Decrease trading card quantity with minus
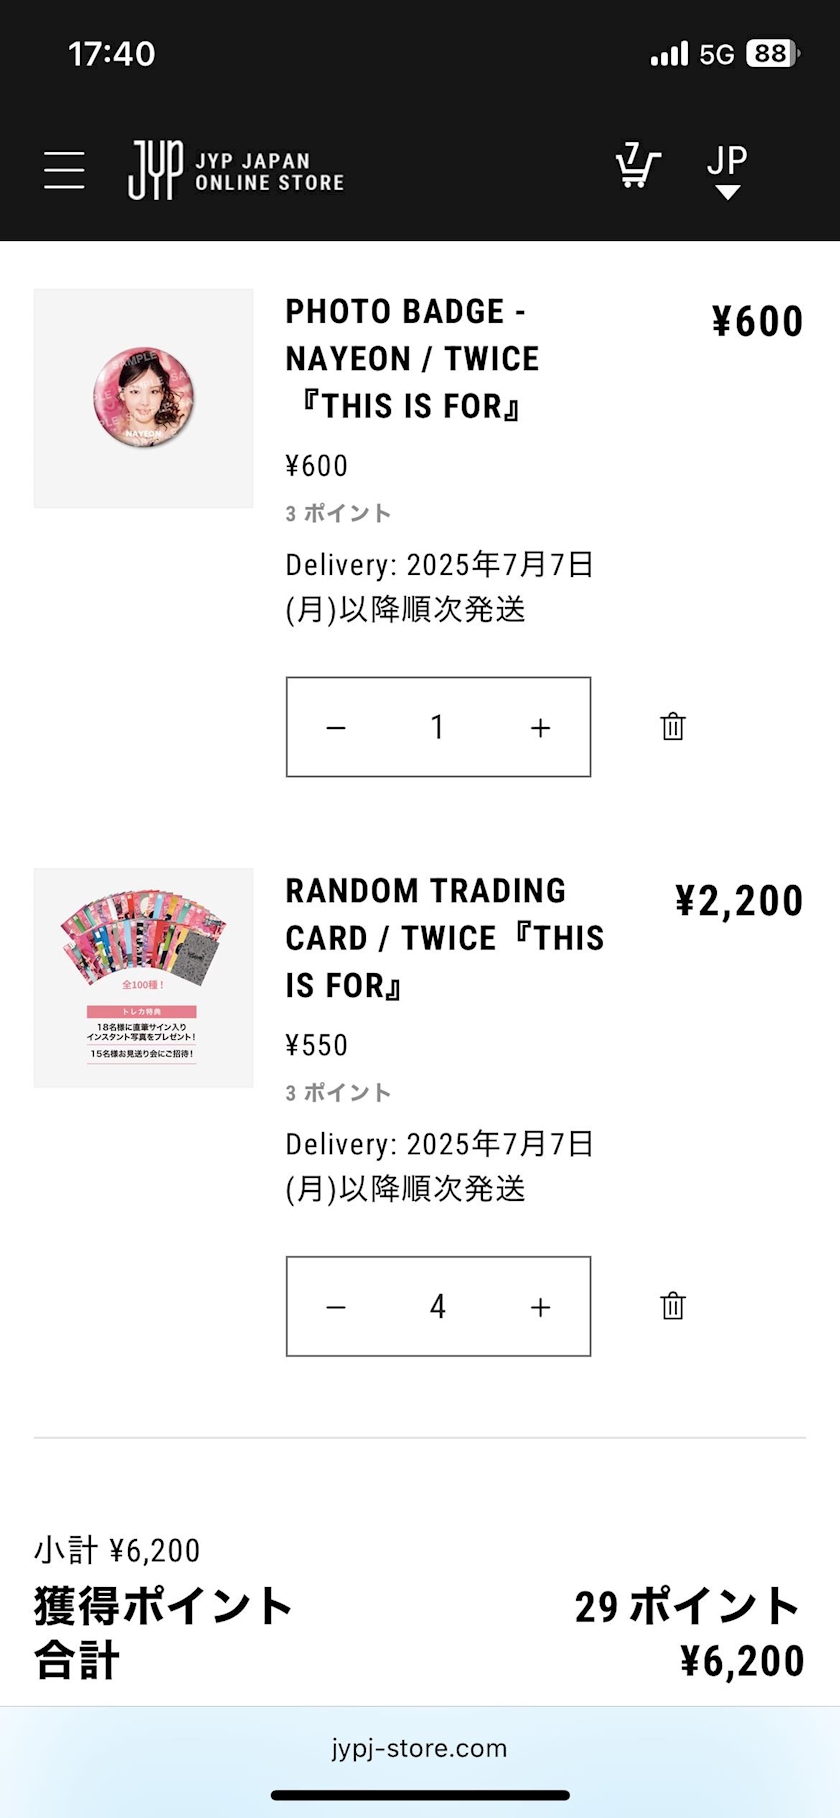 (336, 1307)
